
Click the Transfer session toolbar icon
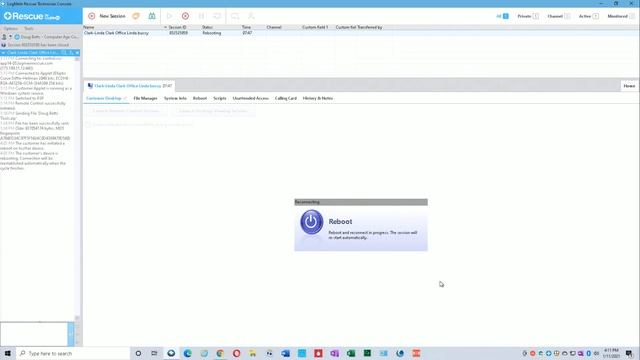(217, 16)
